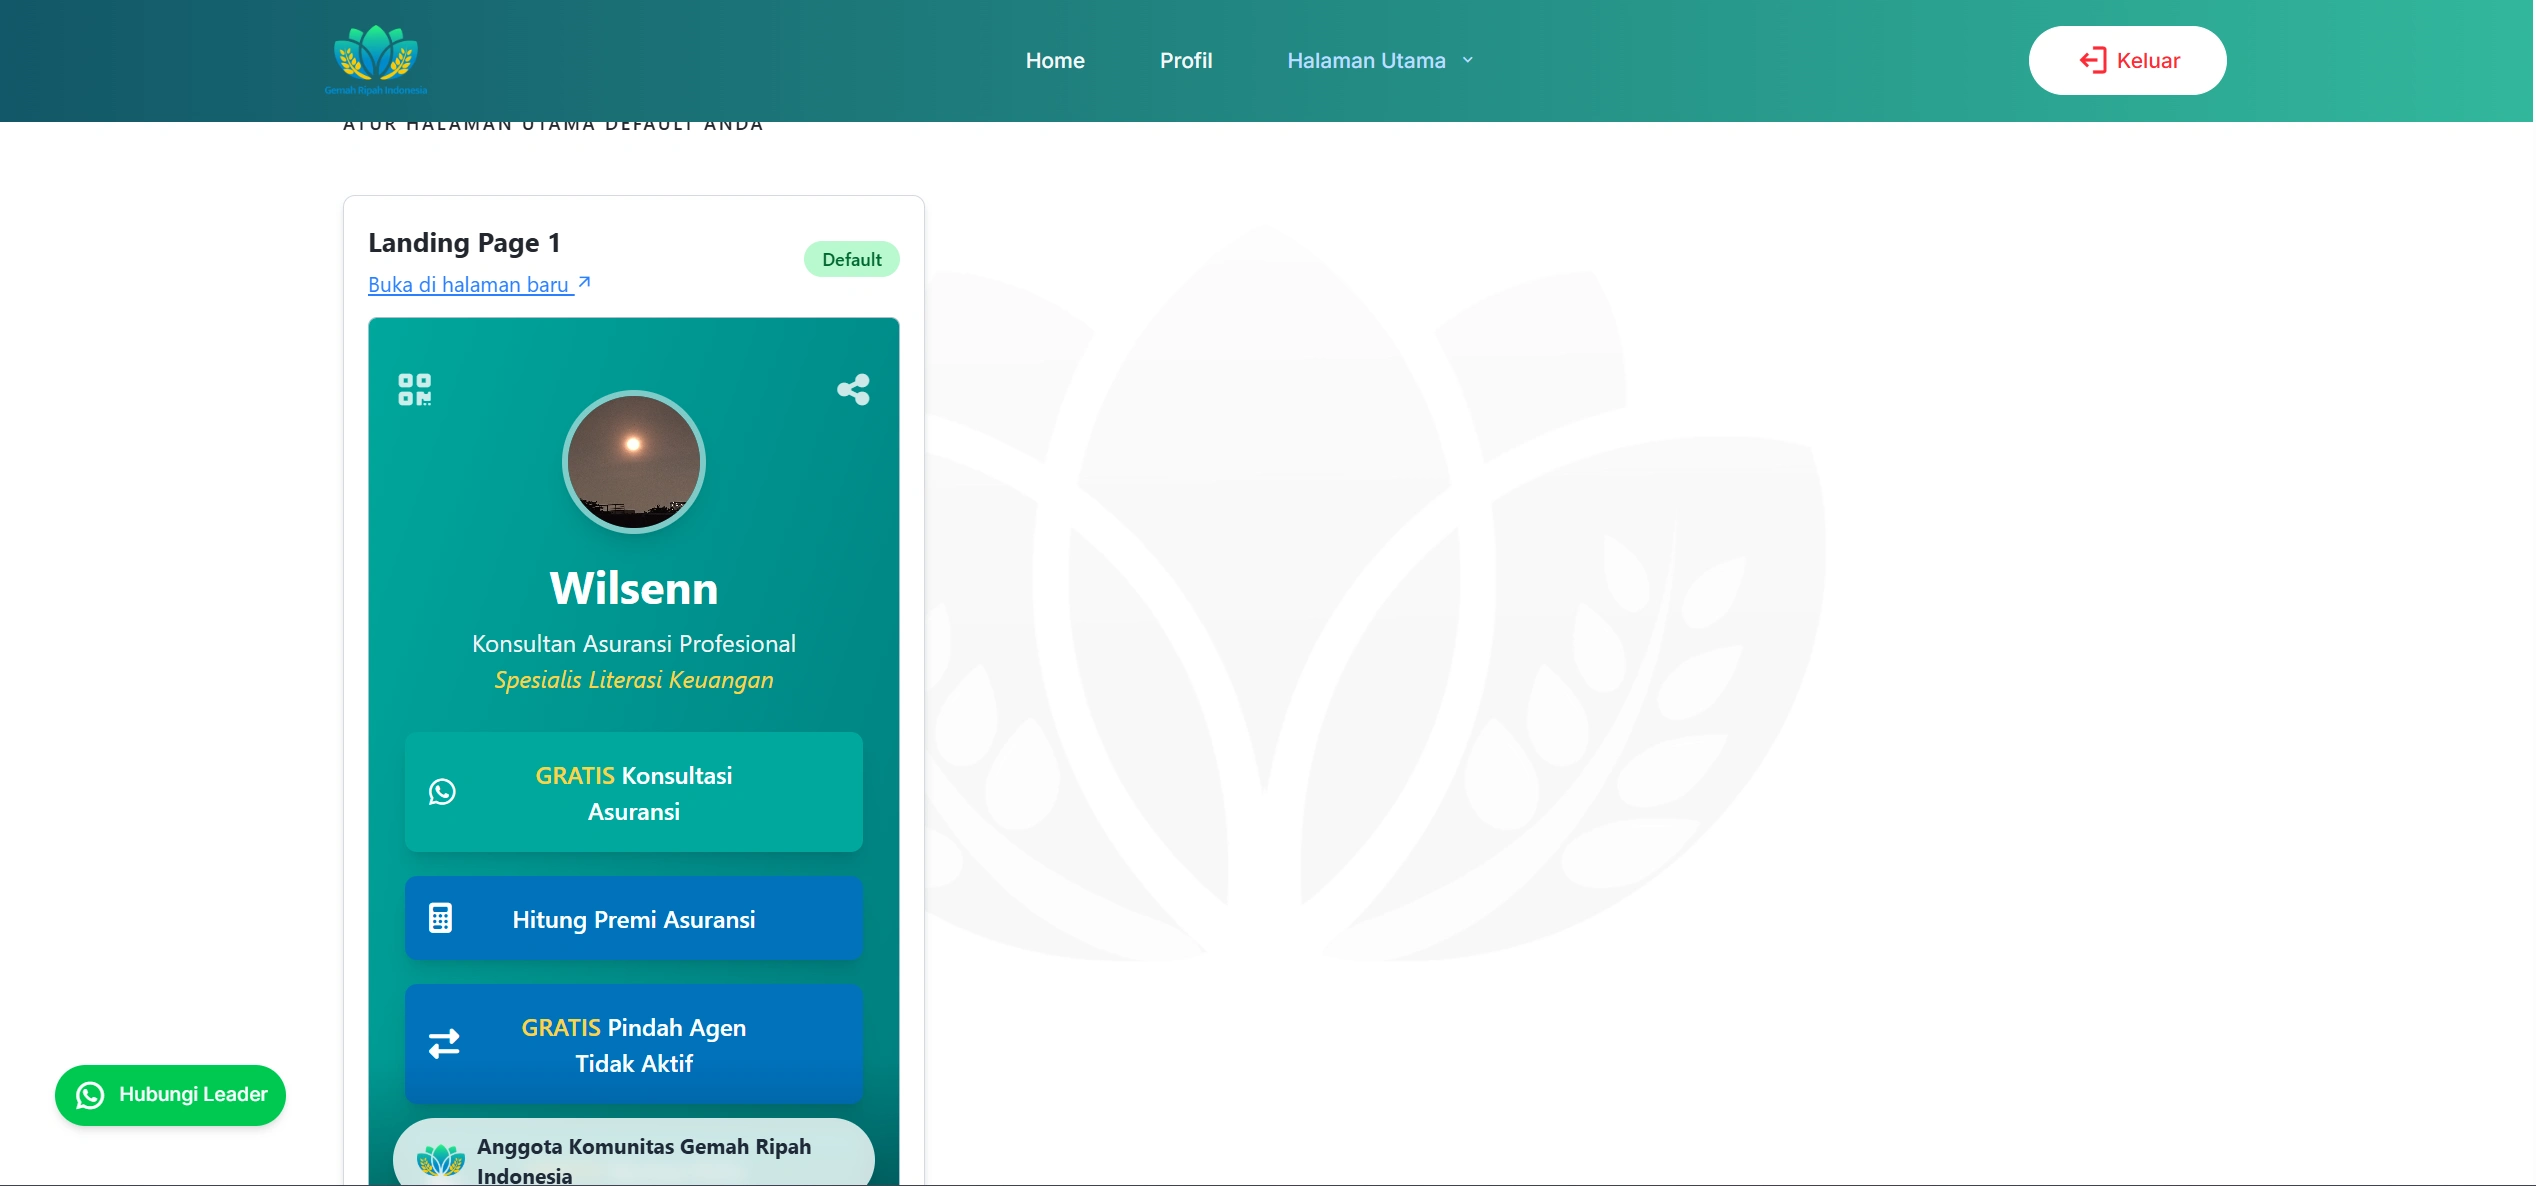Viewport: 2536px width, 1186px height.
Task: Open Halaman Utama menu
Action: [x=1365, y=60]
